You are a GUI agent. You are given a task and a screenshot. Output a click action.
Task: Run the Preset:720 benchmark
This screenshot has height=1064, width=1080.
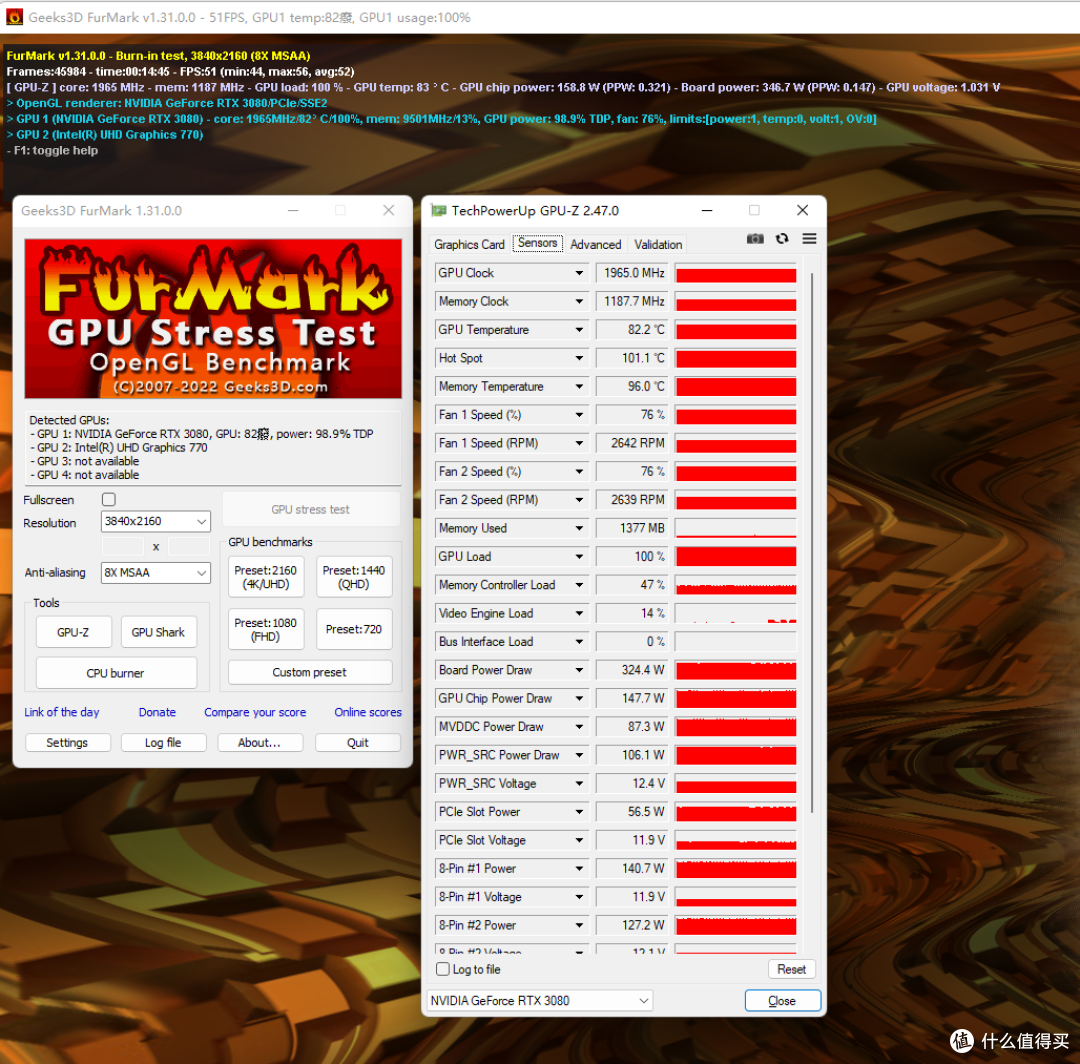354,629
